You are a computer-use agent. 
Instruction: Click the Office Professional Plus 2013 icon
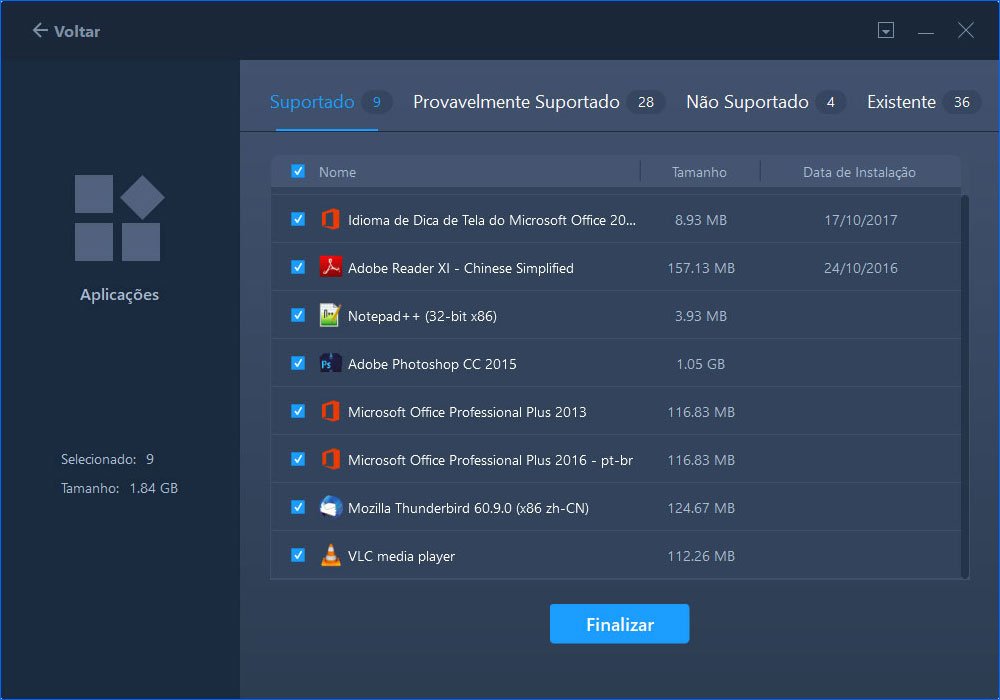[330, 411]
